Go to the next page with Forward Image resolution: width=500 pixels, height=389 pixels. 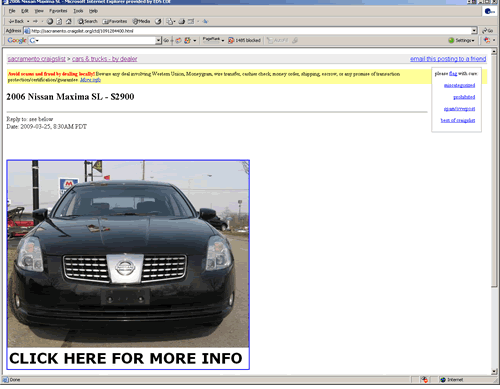pos(35,21)
